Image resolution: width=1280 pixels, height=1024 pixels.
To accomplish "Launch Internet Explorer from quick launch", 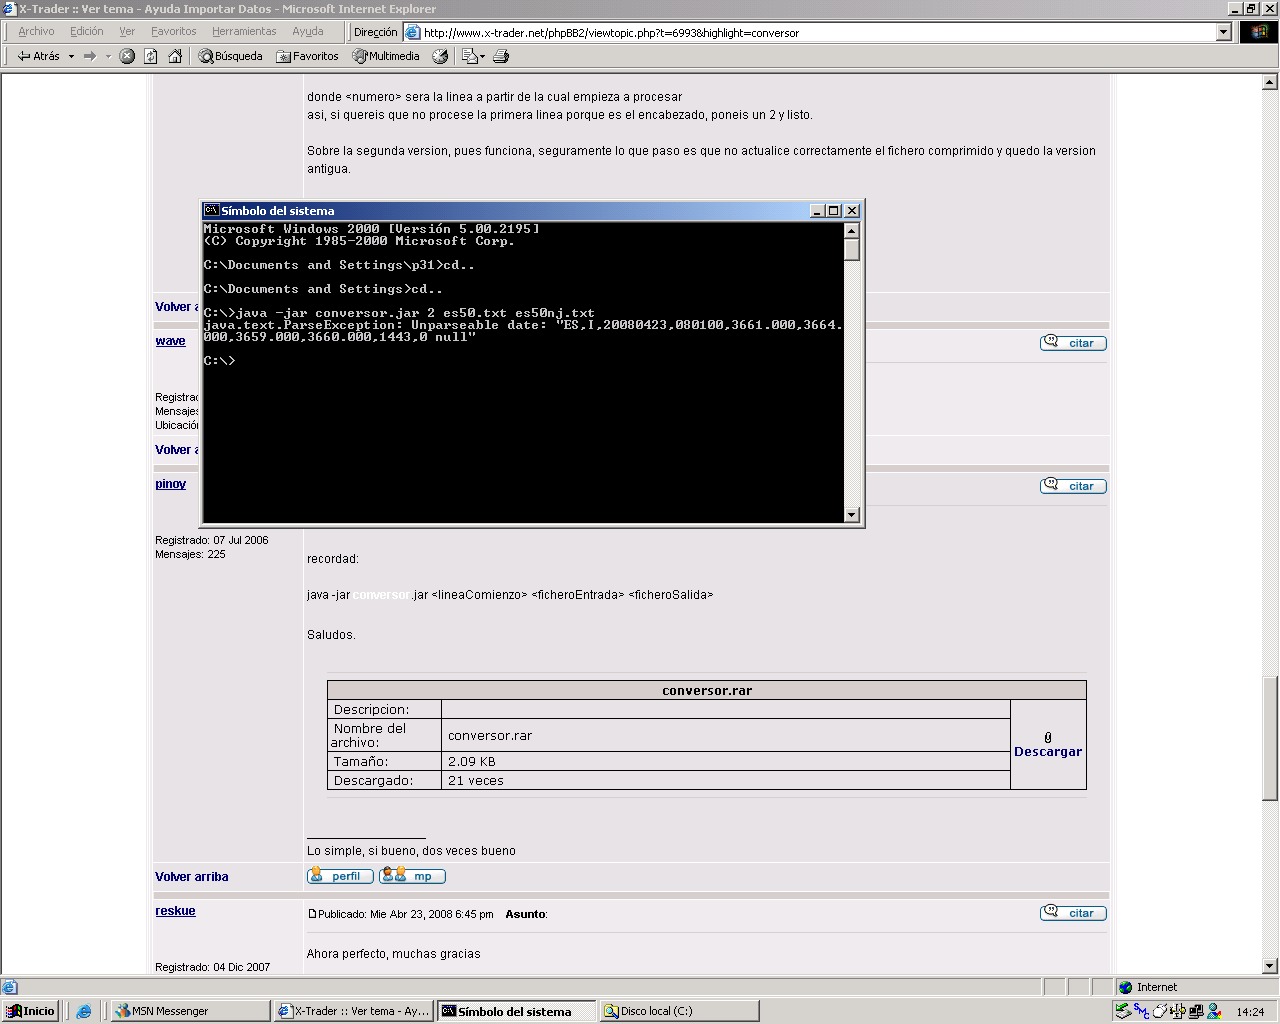I will [x=84, y=1011].
